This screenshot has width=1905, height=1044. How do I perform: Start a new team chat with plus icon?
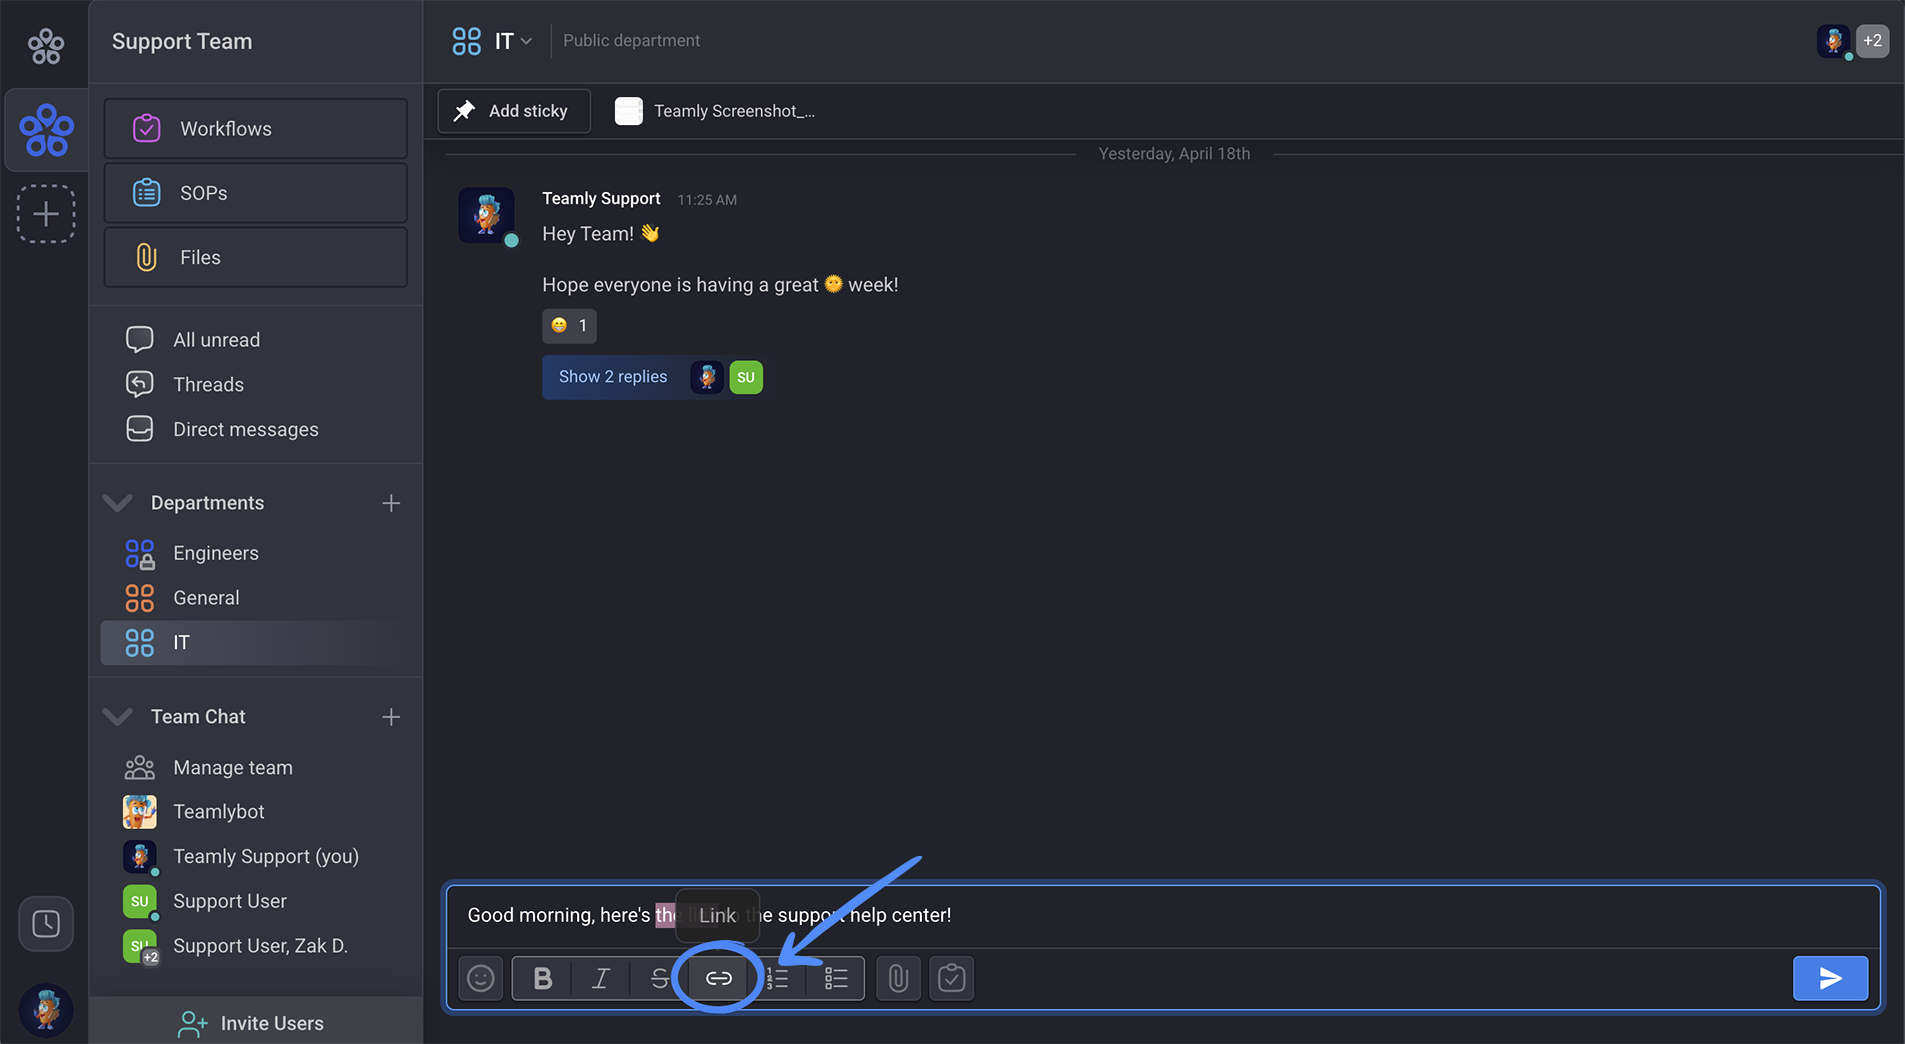[391, 717]
